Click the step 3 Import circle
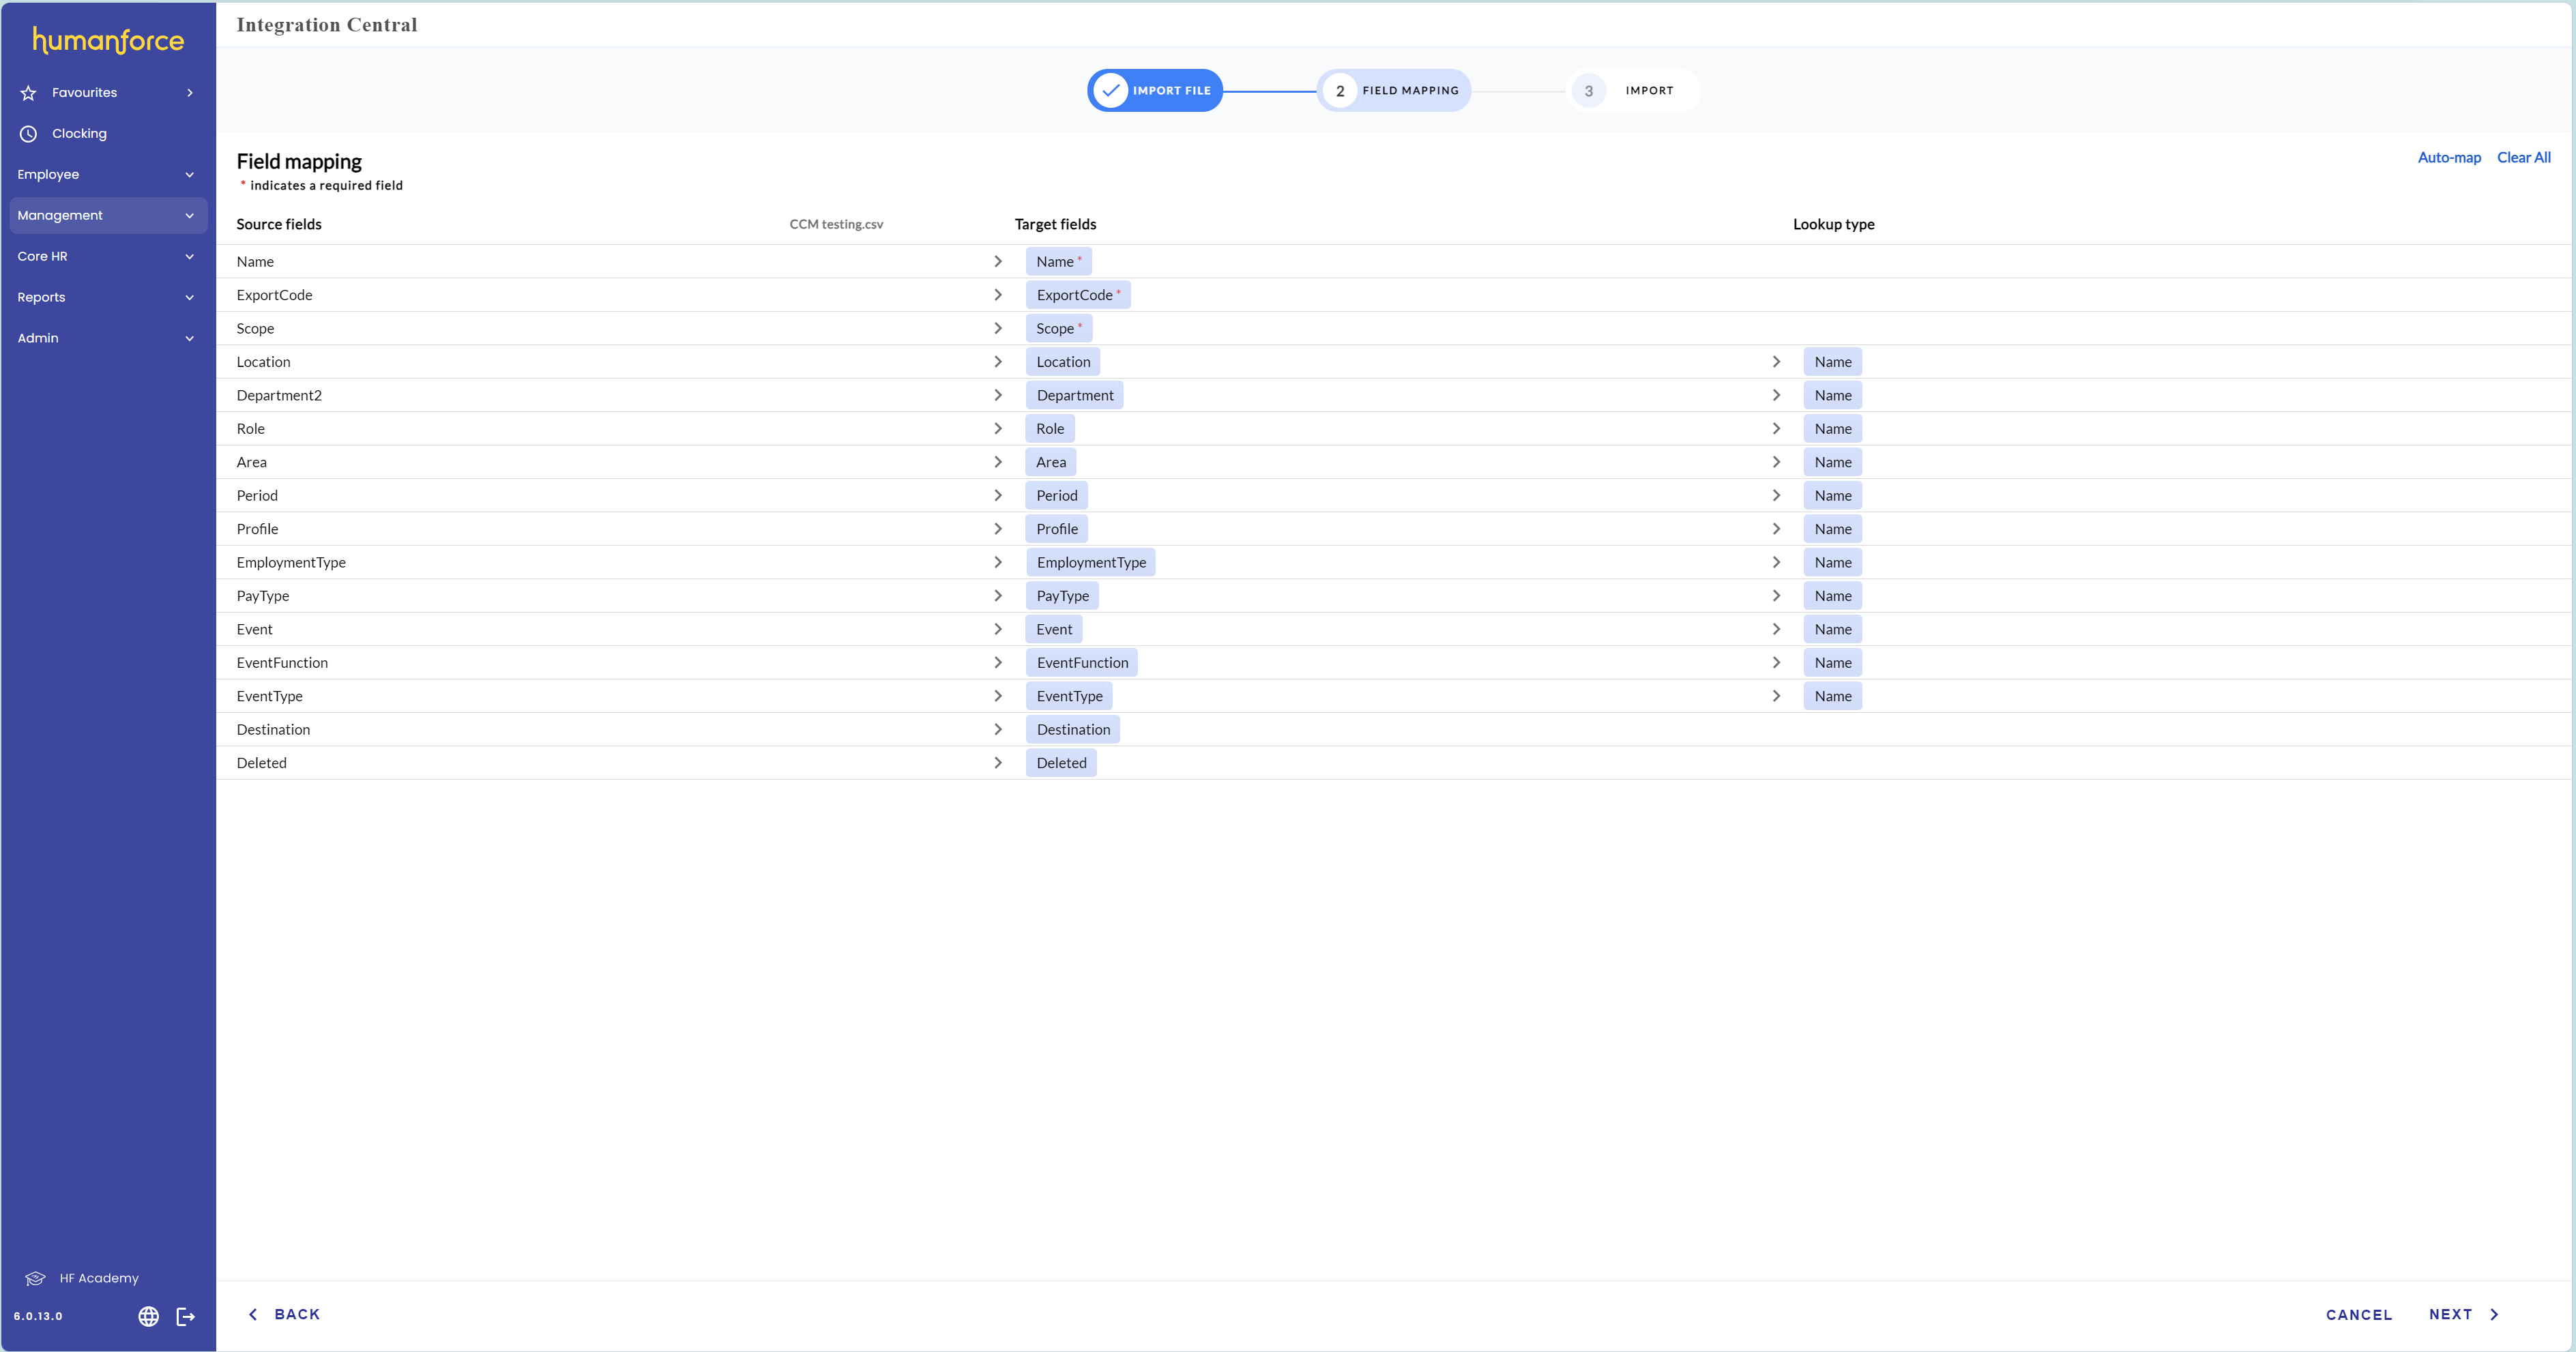This screenshot has height=1352, width=2576. [x=1588, y=91]
